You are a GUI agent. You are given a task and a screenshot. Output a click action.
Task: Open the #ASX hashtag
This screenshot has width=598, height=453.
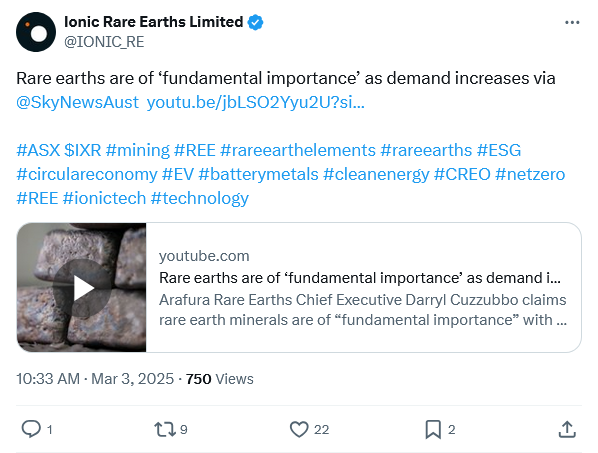38,150
